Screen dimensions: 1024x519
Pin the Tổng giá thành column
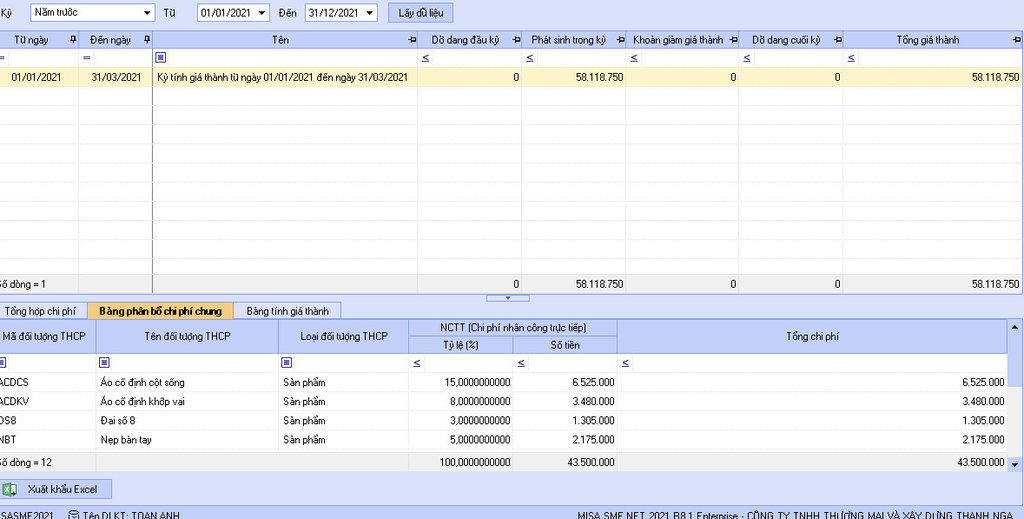pyautogui.click(x=1016, y=40)
